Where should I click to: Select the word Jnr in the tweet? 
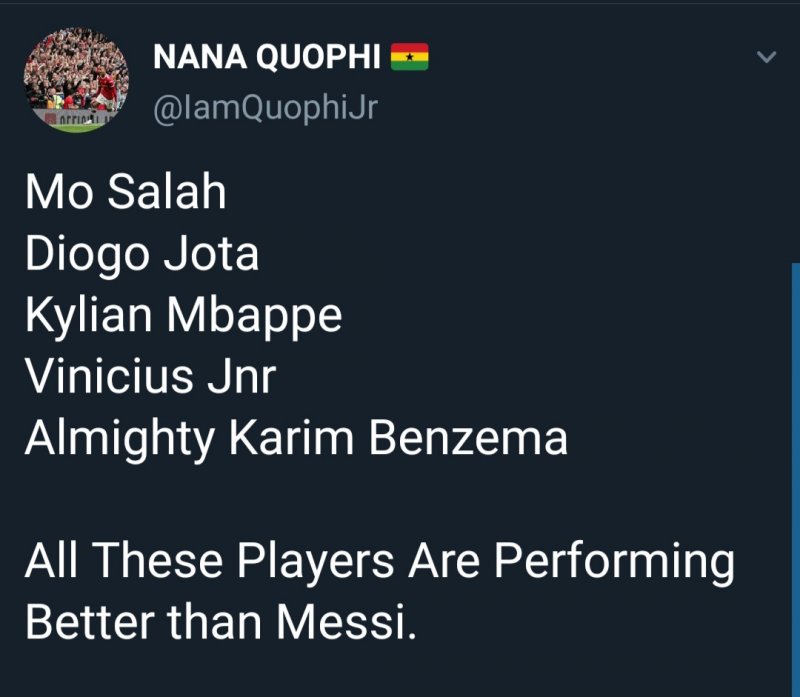[241, 377]
